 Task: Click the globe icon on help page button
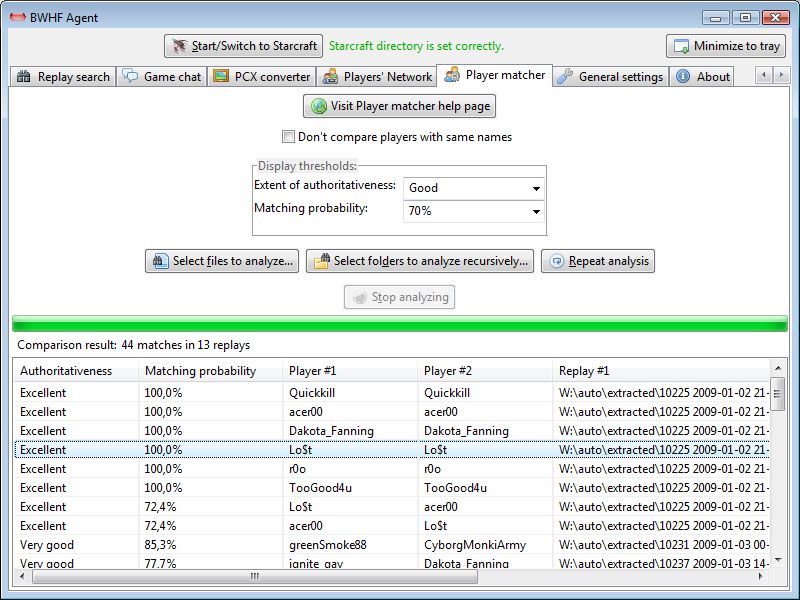point(319,106)
